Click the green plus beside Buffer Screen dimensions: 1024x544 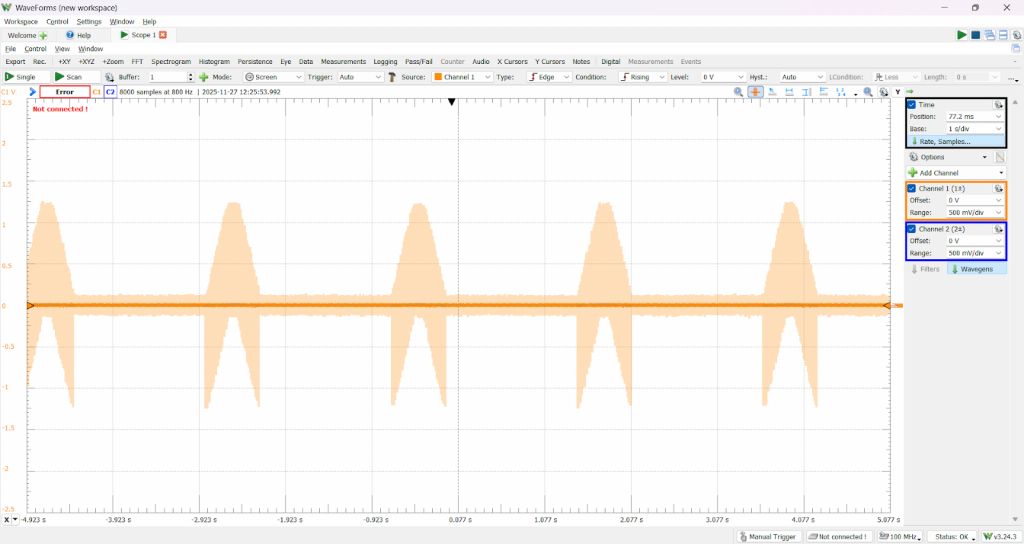204,77
